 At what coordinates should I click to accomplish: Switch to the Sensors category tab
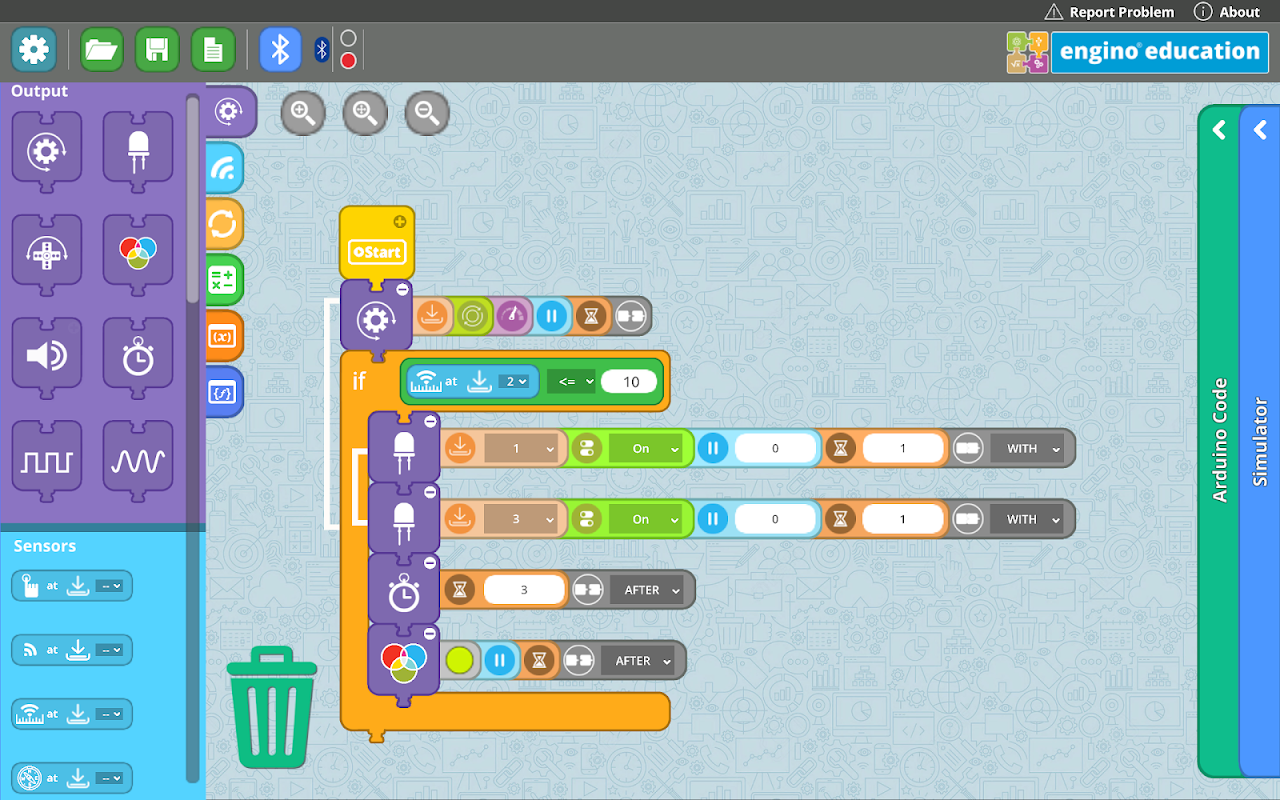(224, 168)
